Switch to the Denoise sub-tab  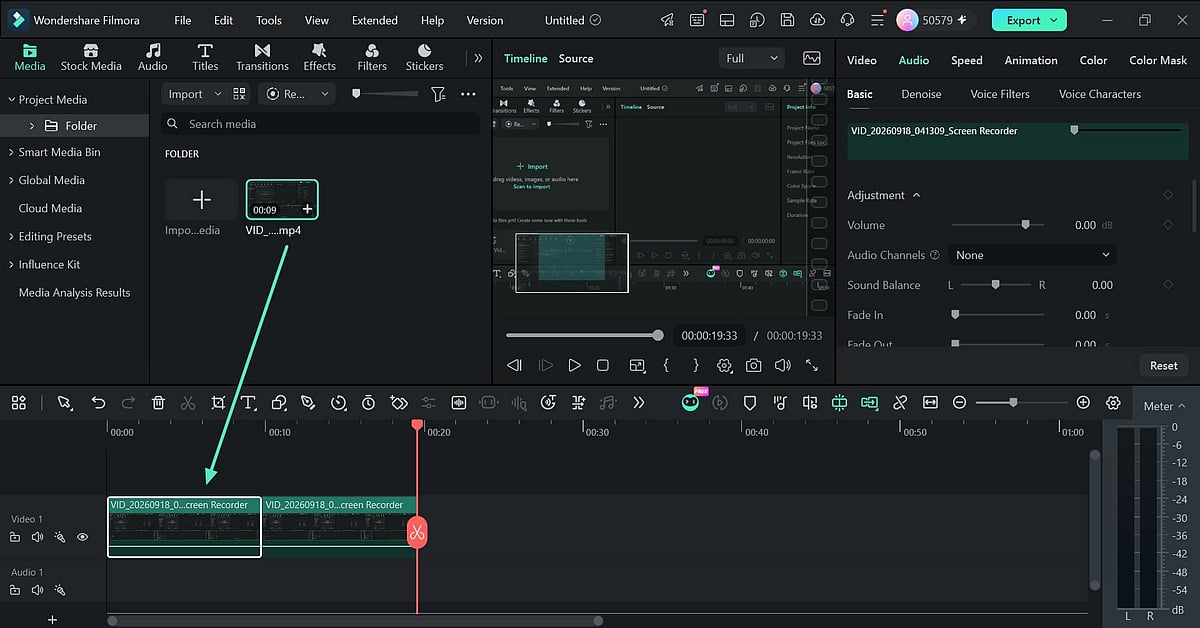pyautogui.click(x=921, y=94)
